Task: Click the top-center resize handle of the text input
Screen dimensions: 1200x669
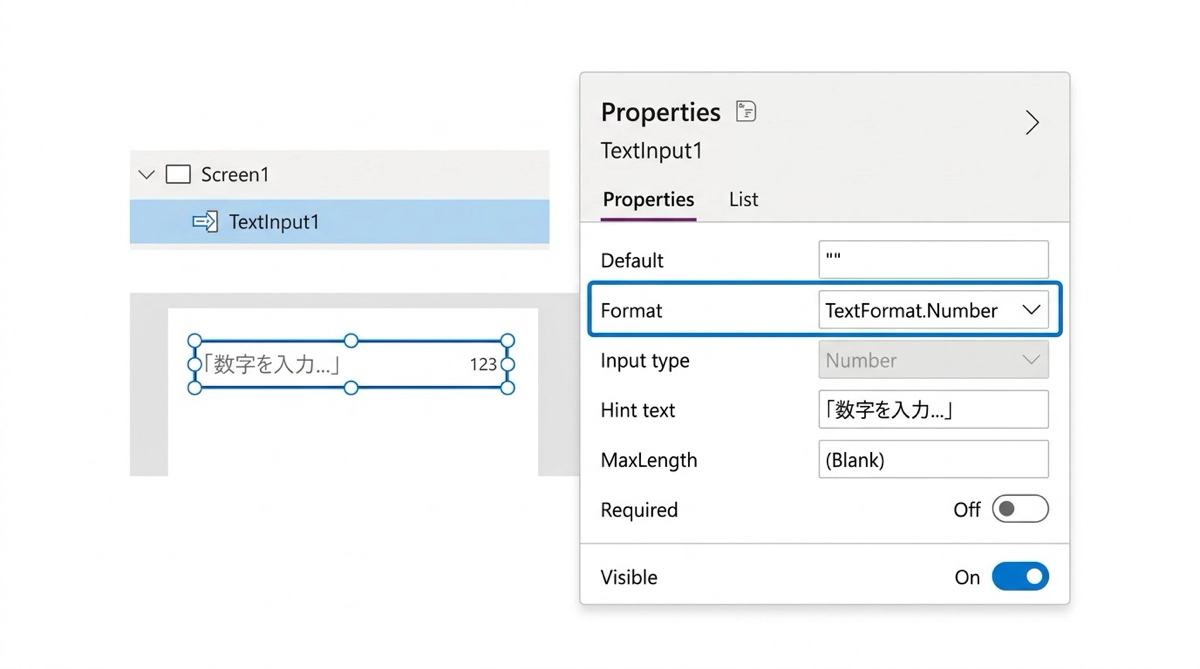Action: 351,341
